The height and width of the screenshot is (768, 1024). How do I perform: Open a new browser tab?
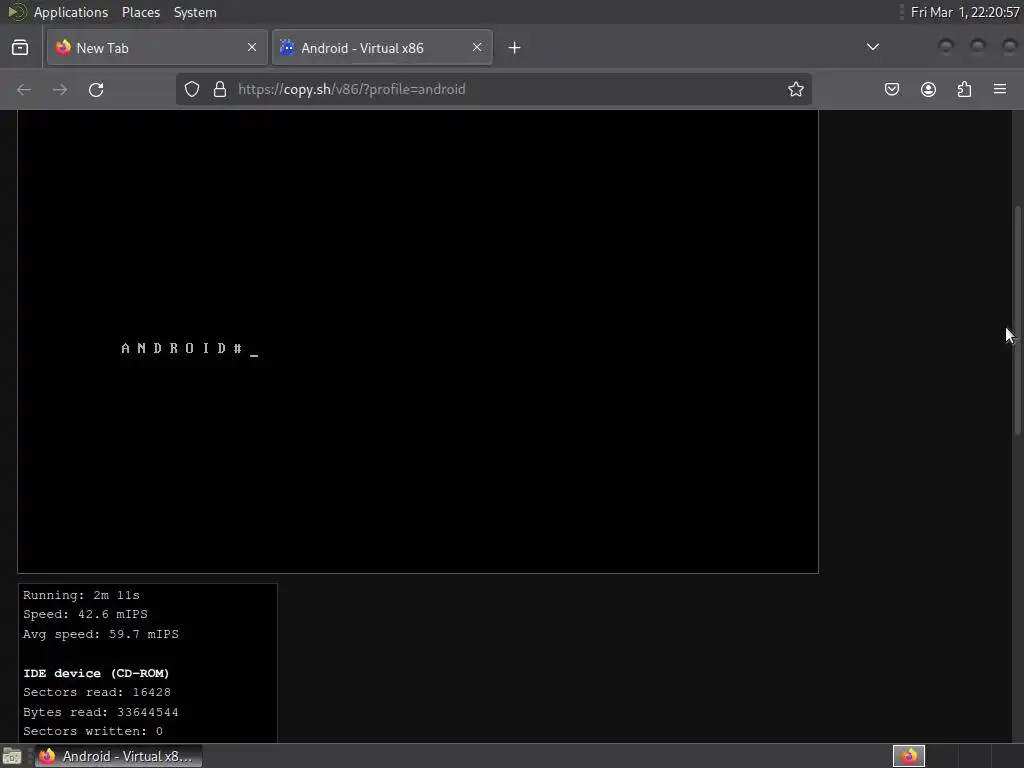pos(515,48)
